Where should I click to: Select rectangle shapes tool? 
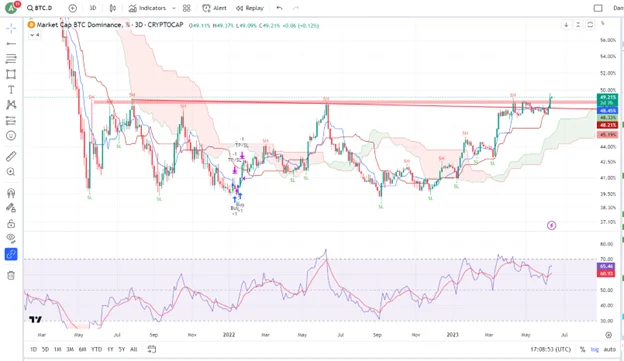11,74
